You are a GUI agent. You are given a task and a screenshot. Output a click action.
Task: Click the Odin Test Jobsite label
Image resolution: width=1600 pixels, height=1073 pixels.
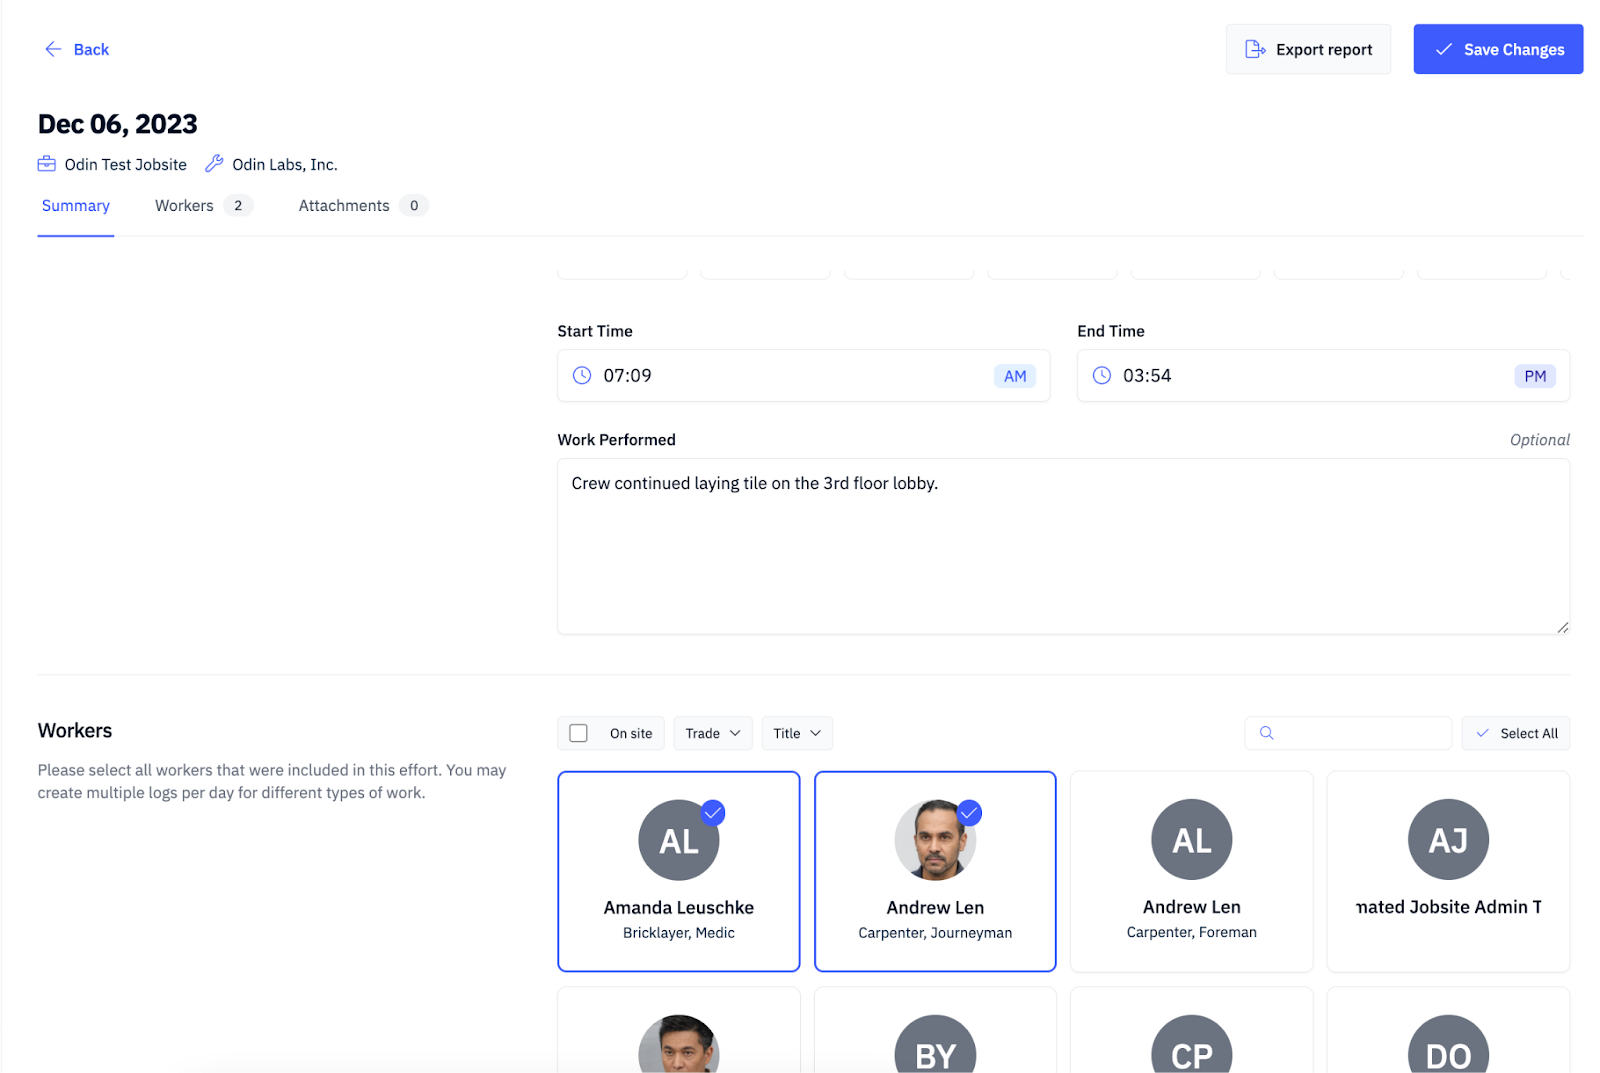coord(126,164)
